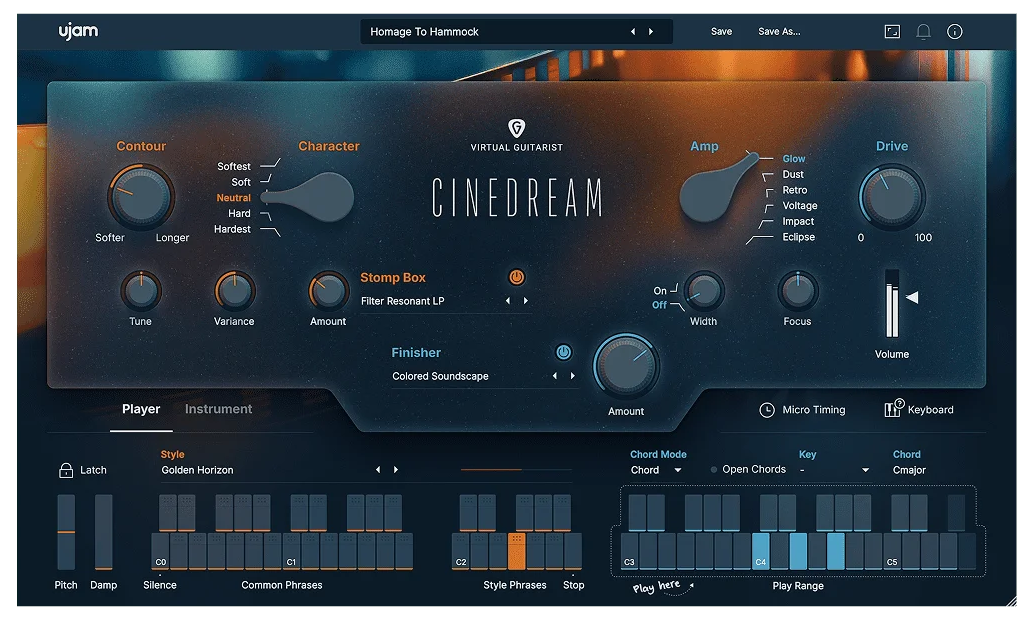This screenshot has width=1034, height=620.
Task: Open the notifications bell icon
Action: (x=923, y=32)
